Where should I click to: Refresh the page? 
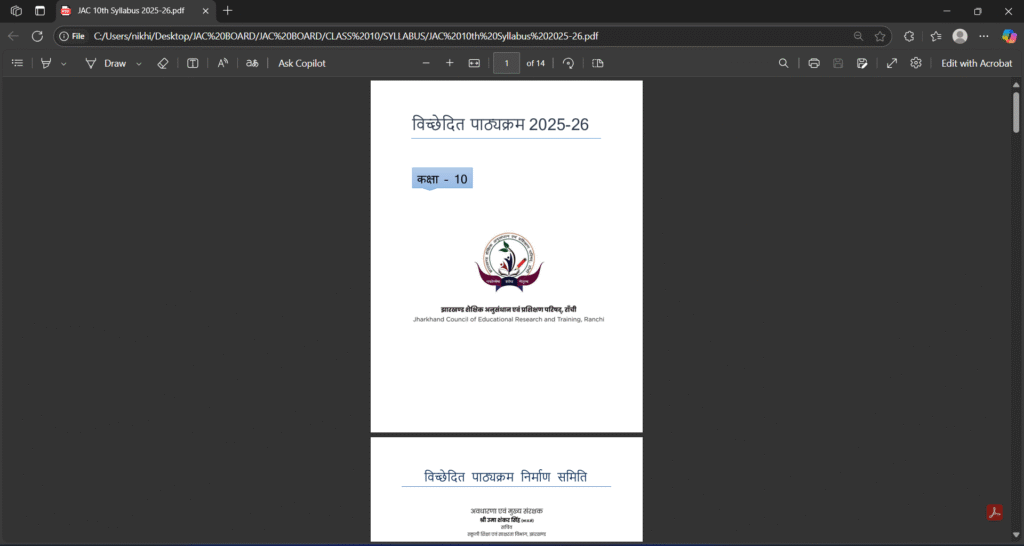[37, 36]
